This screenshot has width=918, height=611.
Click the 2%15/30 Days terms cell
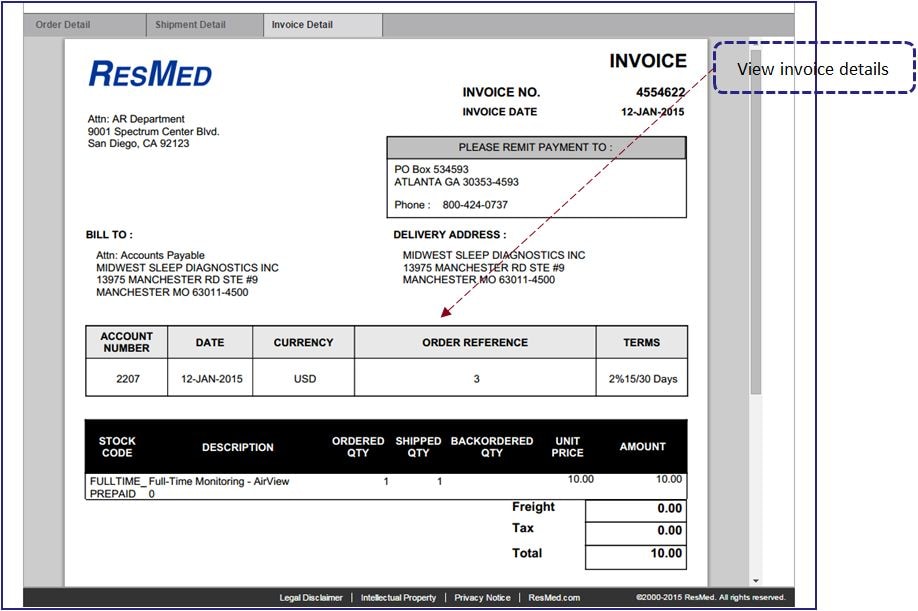pos(642,379)
